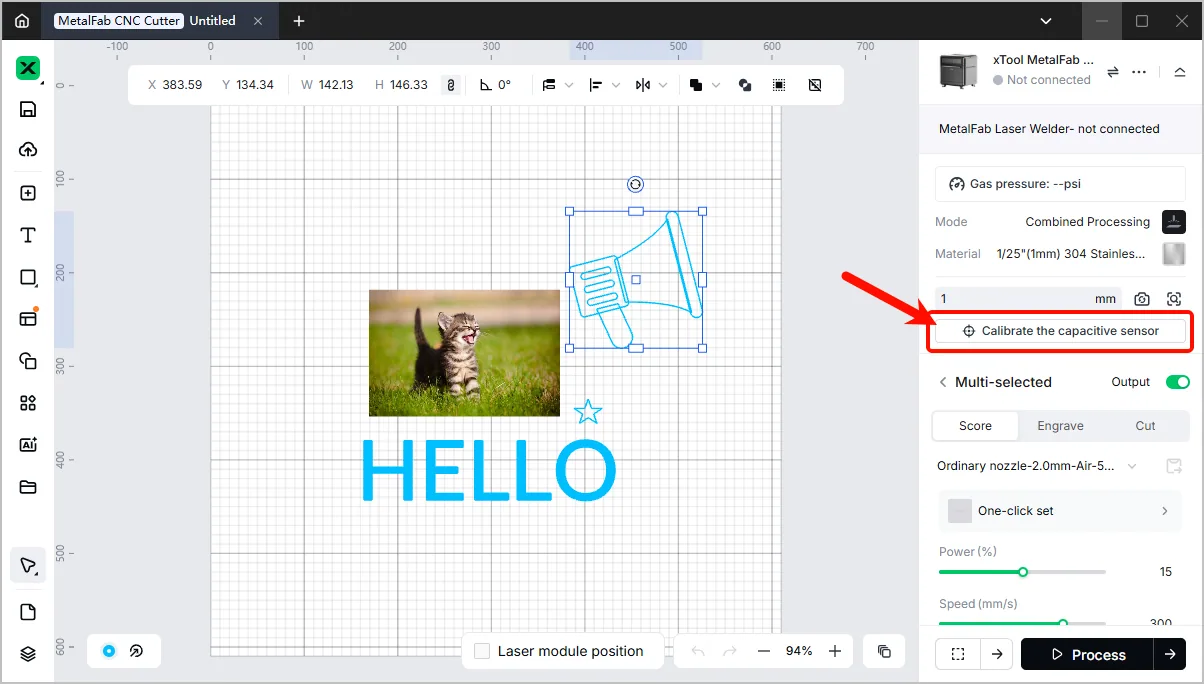Screen dimensions: 1204x684
Task: Redo the last action
Action: (x=730, y=651)
